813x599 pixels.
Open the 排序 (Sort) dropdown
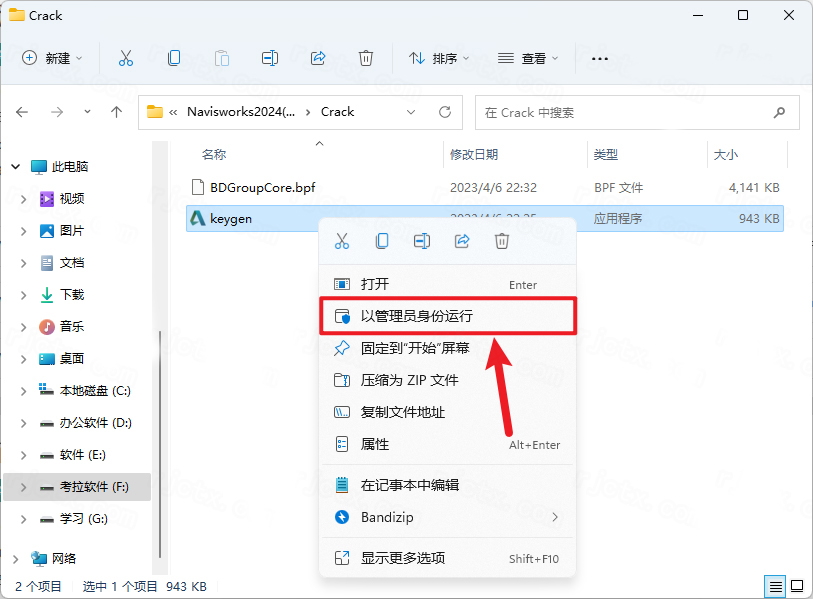(x=439, y=58)
